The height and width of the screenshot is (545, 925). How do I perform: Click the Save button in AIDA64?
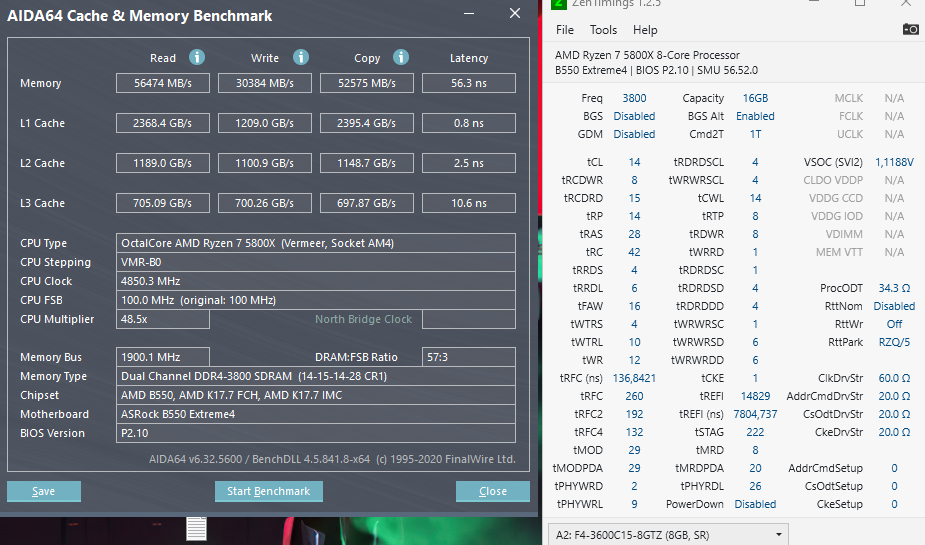(x=44, y=491)
